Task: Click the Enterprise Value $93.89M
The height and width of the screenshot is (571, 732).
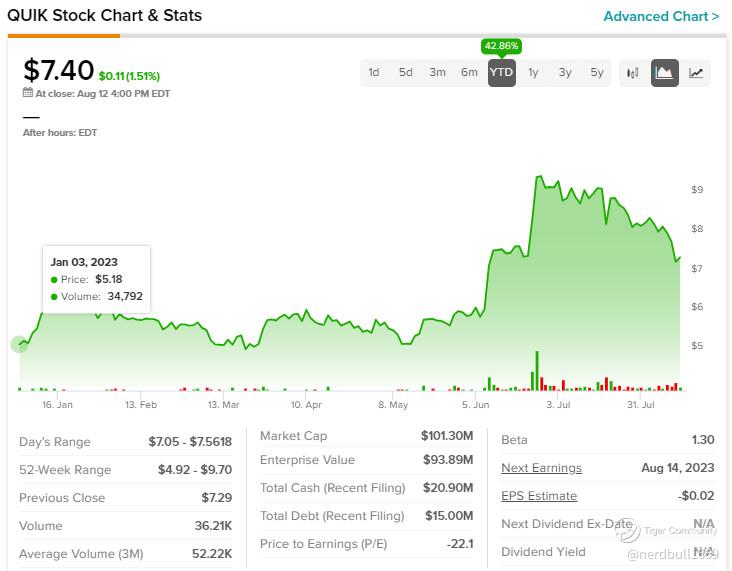Action: coord(448,460)
